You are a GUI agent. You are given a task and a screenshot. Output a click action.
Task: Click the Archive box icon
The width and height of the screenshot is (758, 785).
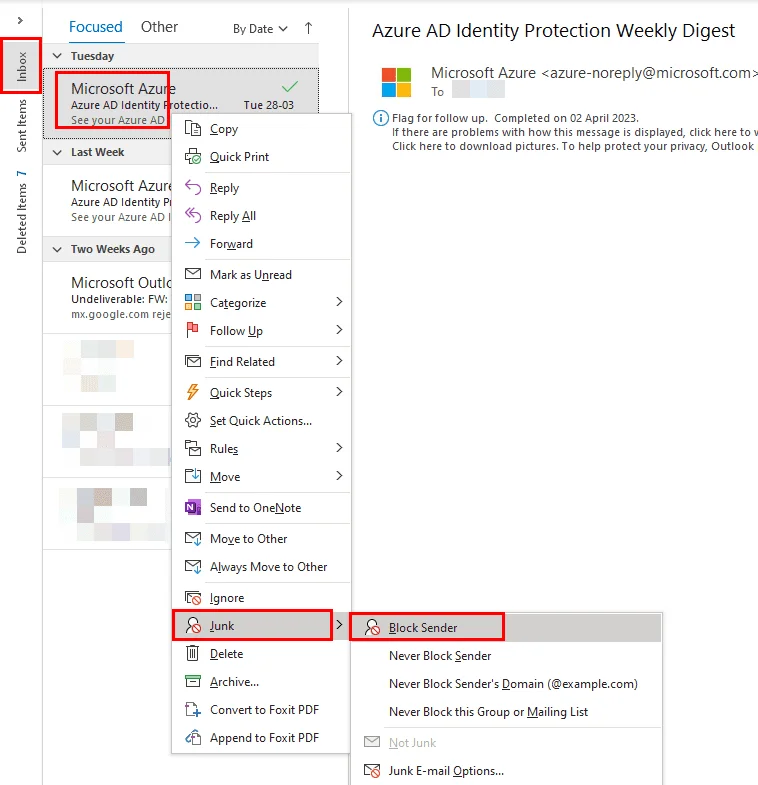tap(193, 681)
